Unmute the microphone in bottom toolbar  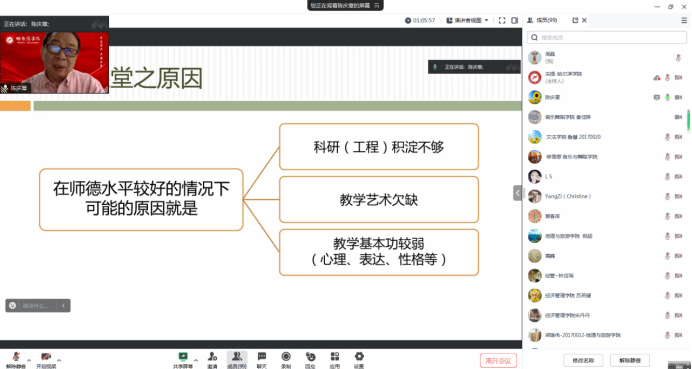pos(16,359)
